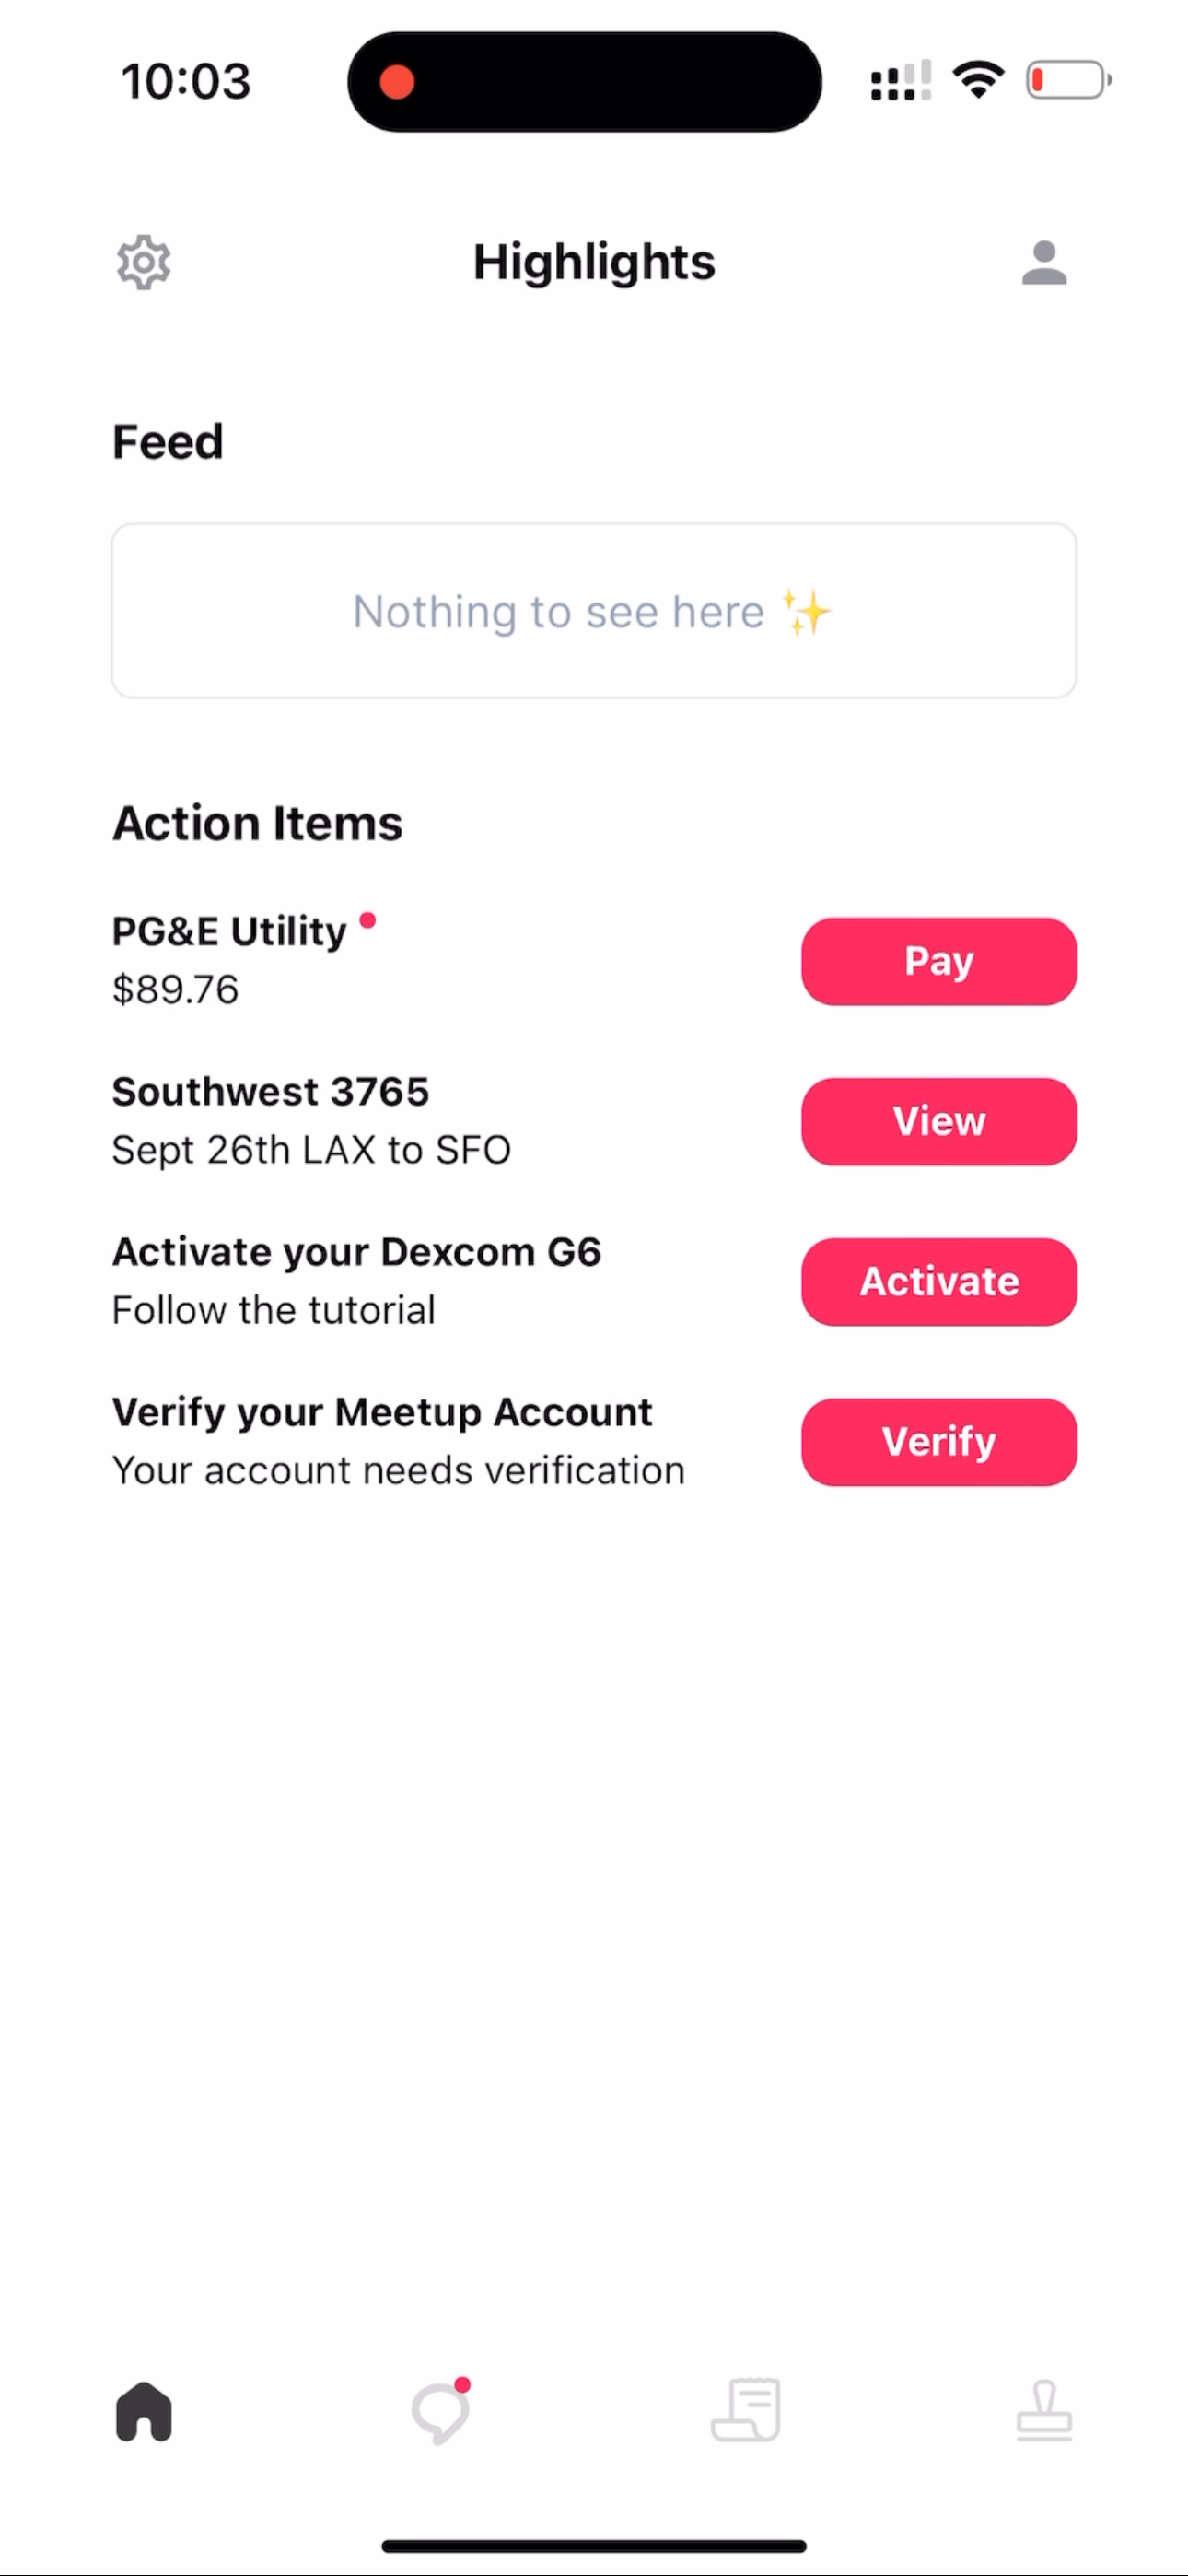Screen dimensions: 1188x2576
Task: Tap the battery status indicator
Action: coord(1068,80)
